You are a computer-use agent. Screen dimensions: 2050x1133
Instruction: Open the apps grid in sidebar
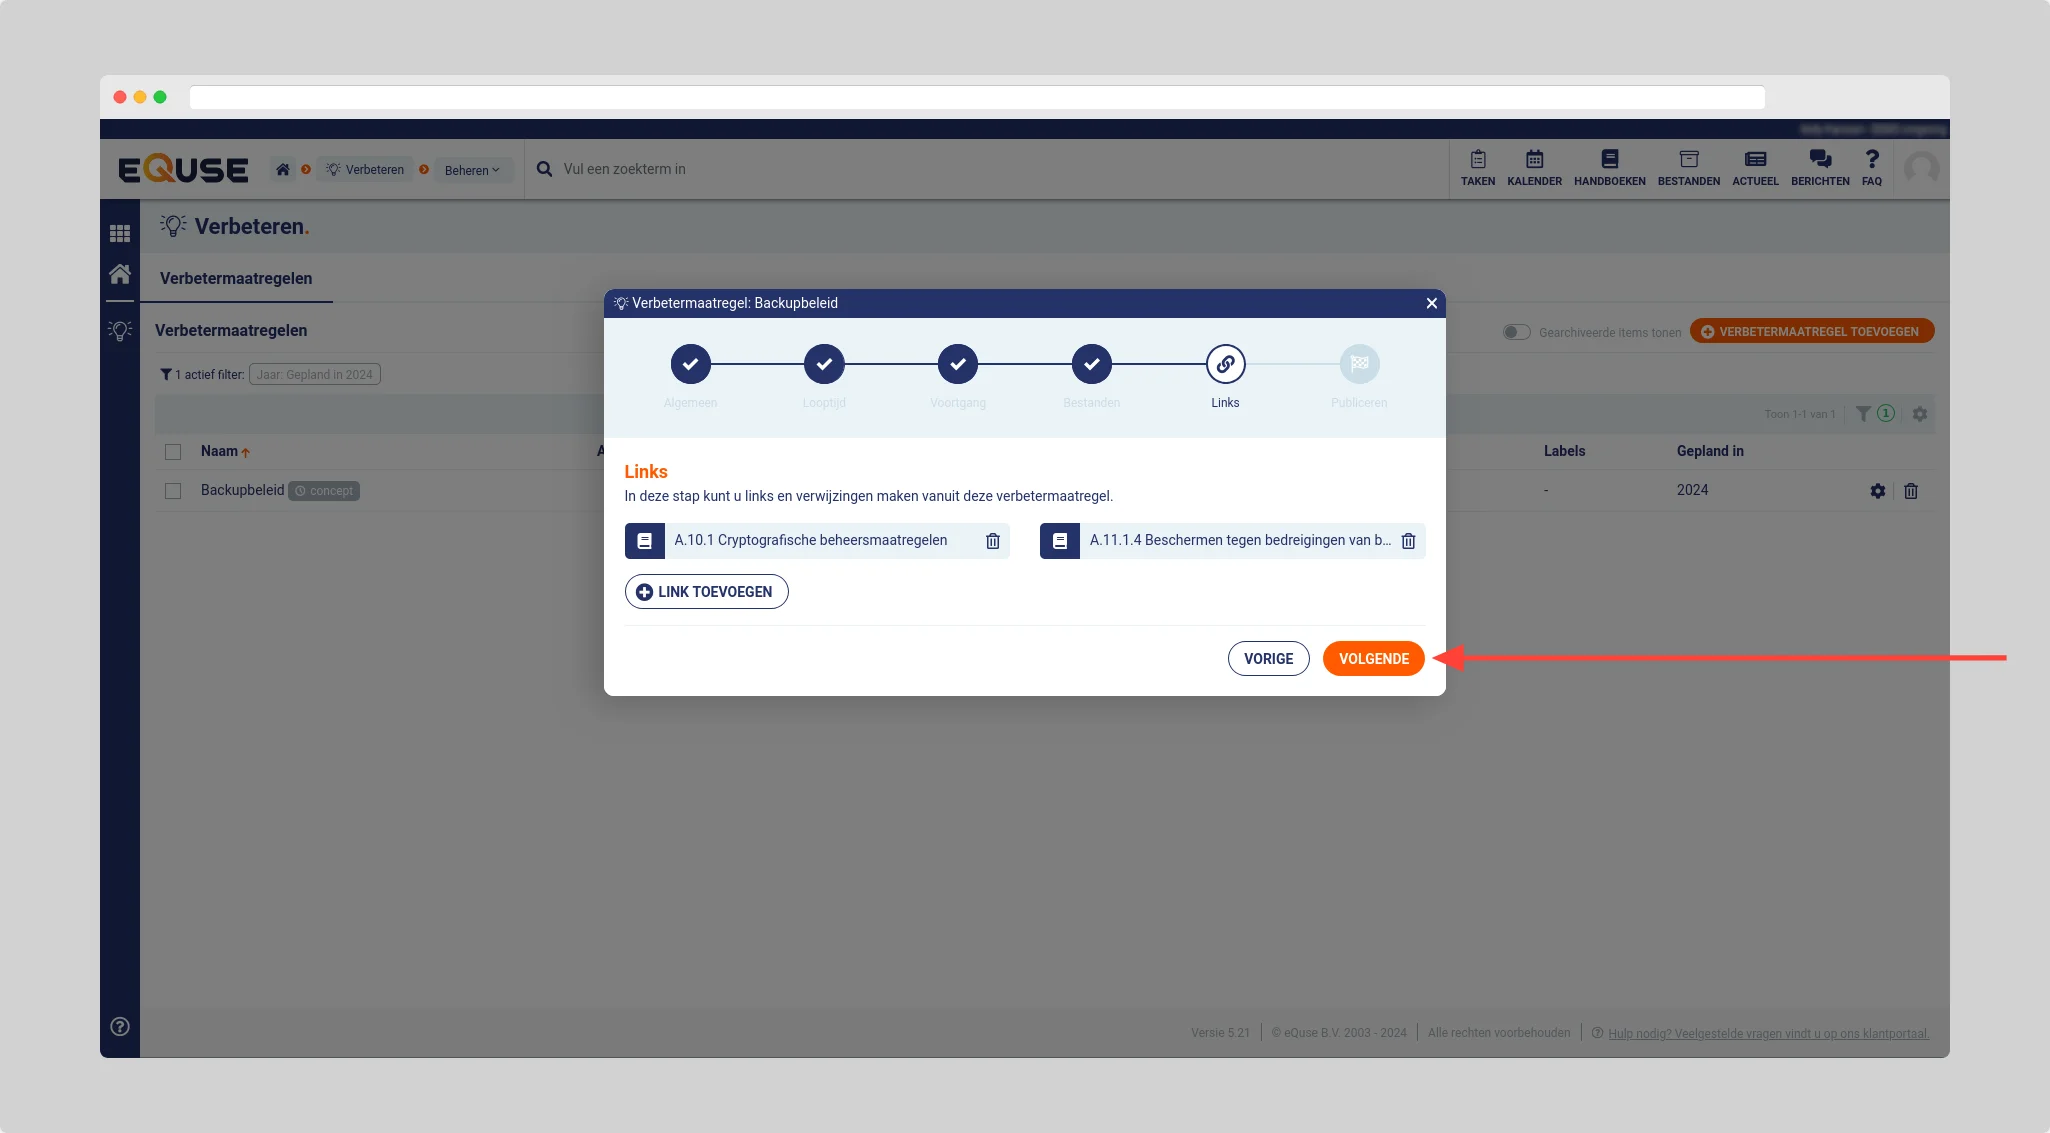(x=120, y=233)
